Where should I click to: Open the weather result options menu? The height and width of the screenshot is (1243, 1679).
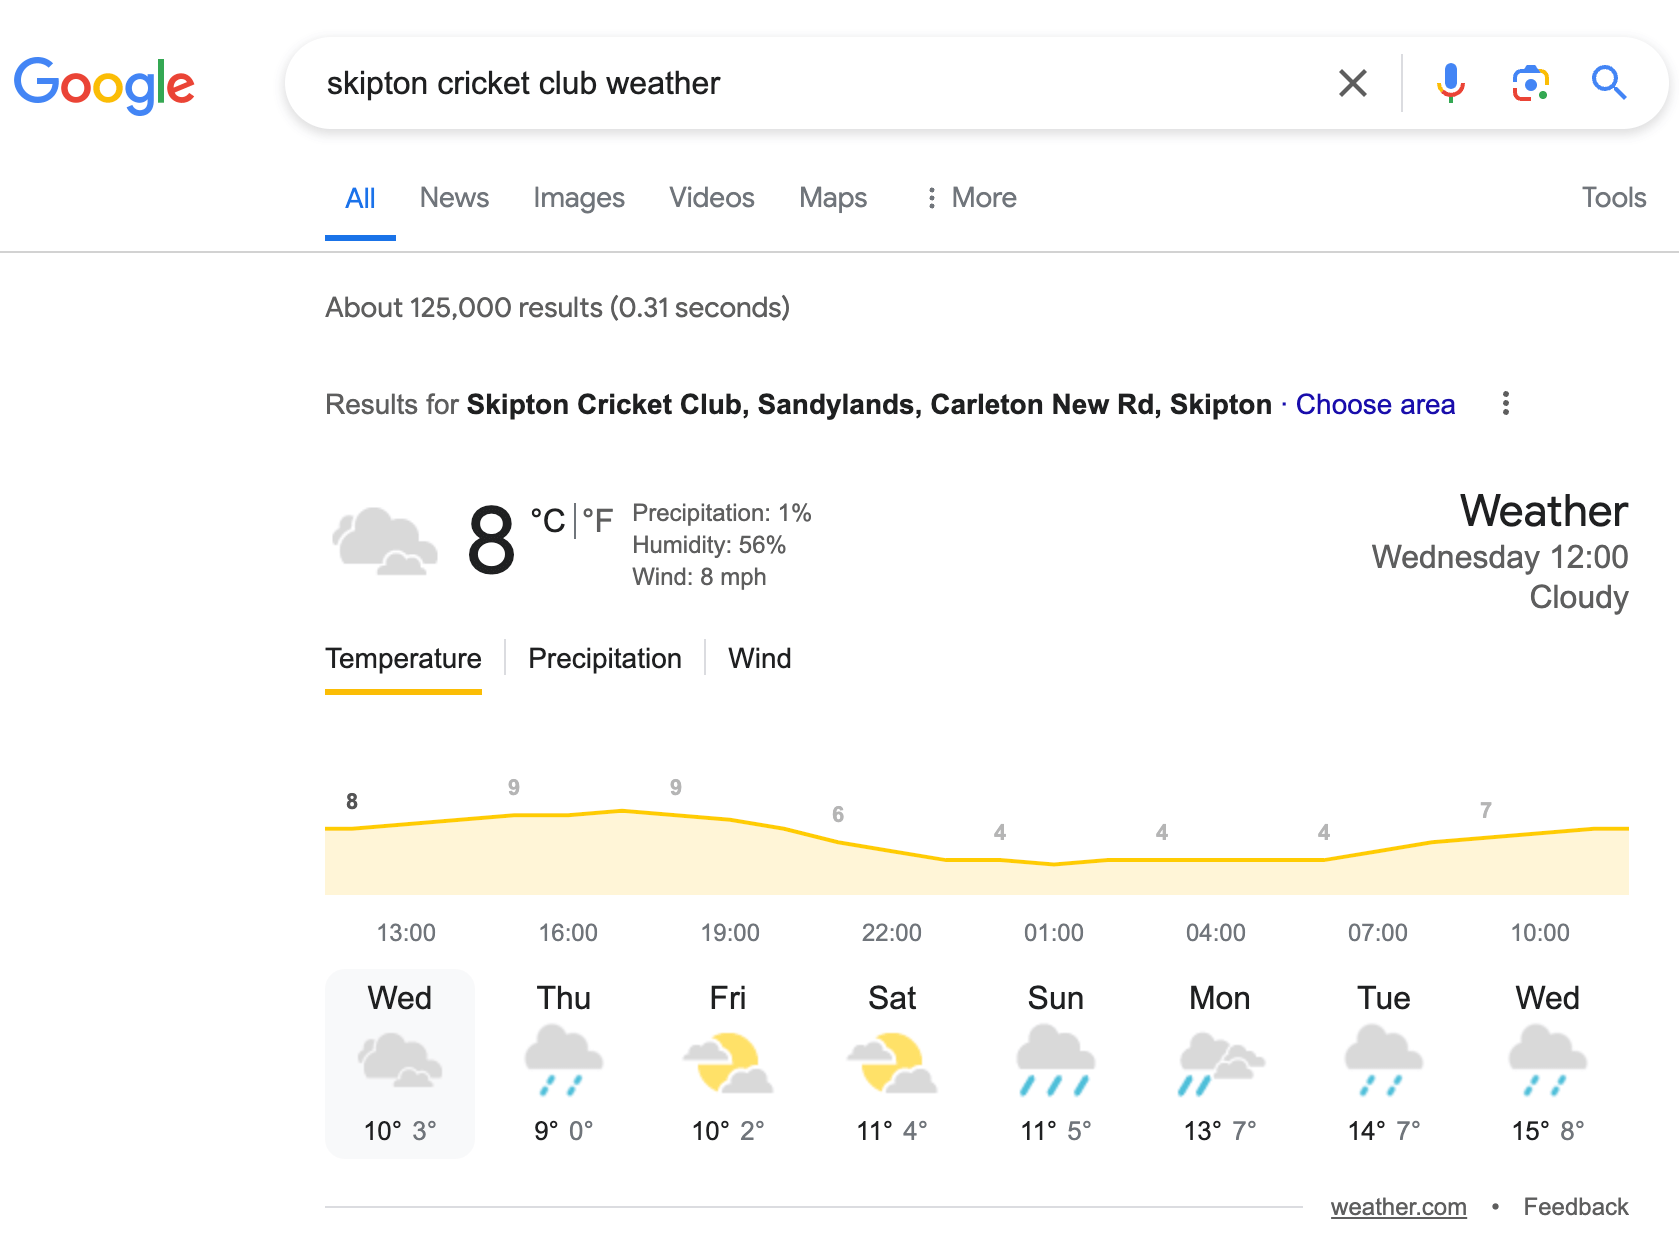click(x=1505, y=404)
